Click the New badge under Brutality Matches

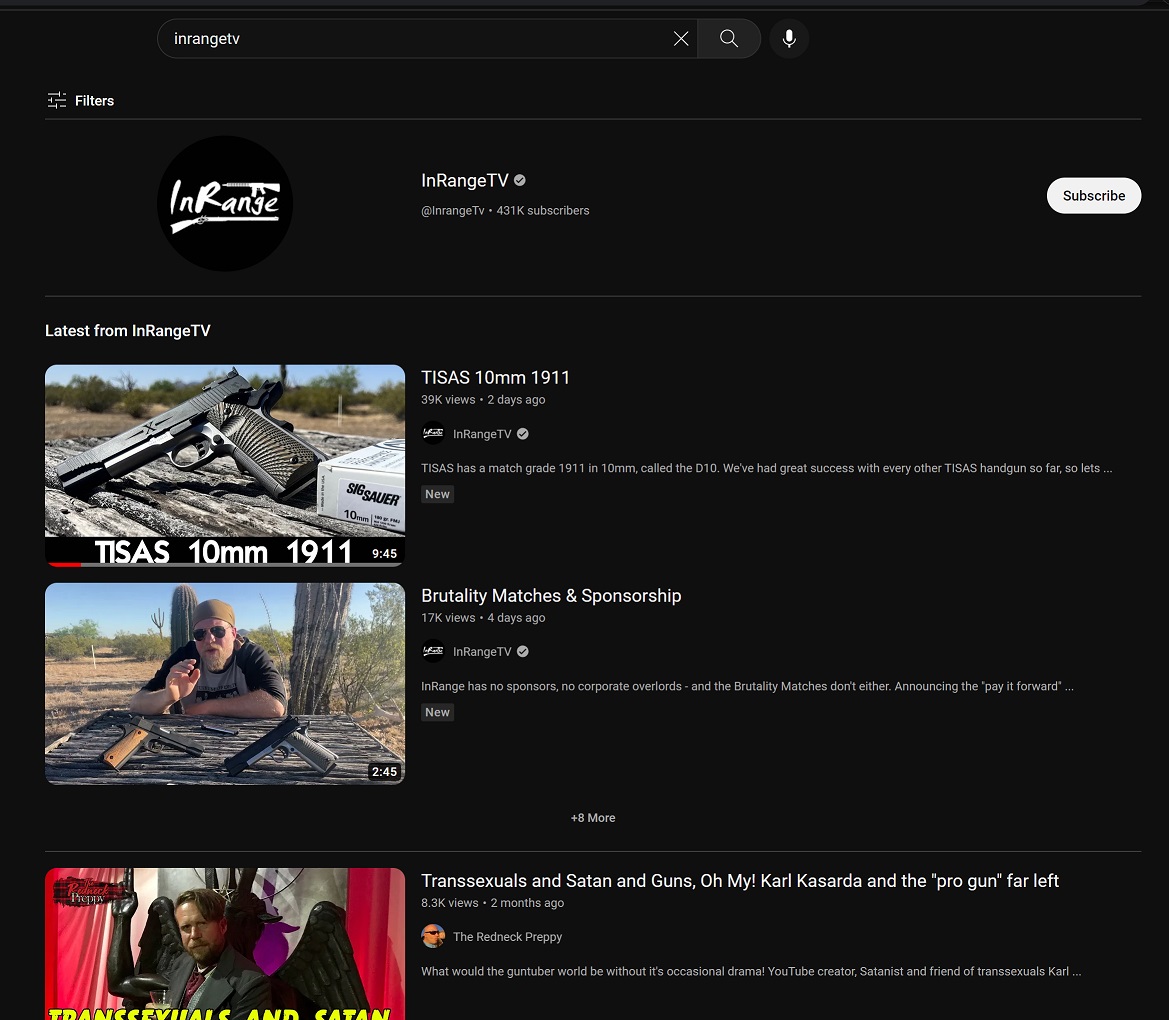[438, 713]
